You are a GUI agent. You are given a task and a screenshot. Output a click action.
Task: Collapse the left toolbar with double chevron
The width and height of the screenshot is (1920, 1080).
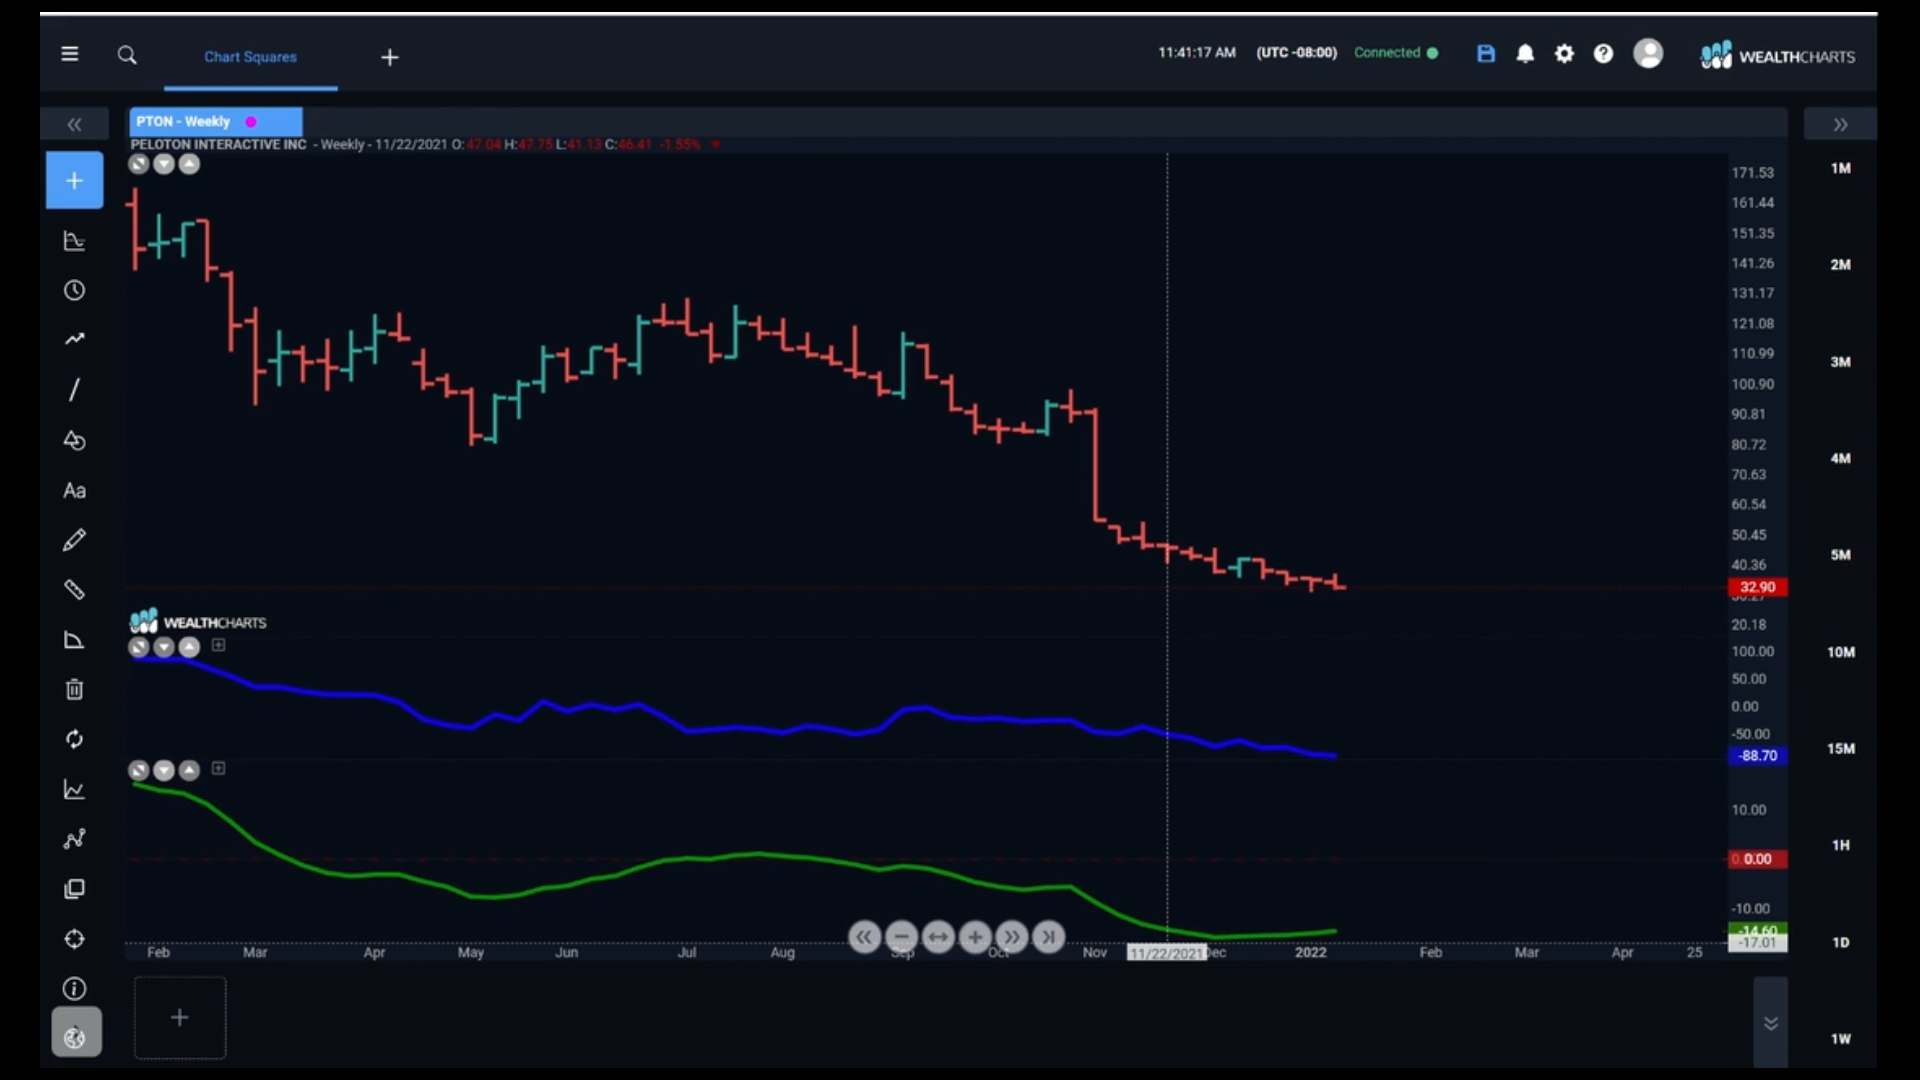[x=74, y=124]
